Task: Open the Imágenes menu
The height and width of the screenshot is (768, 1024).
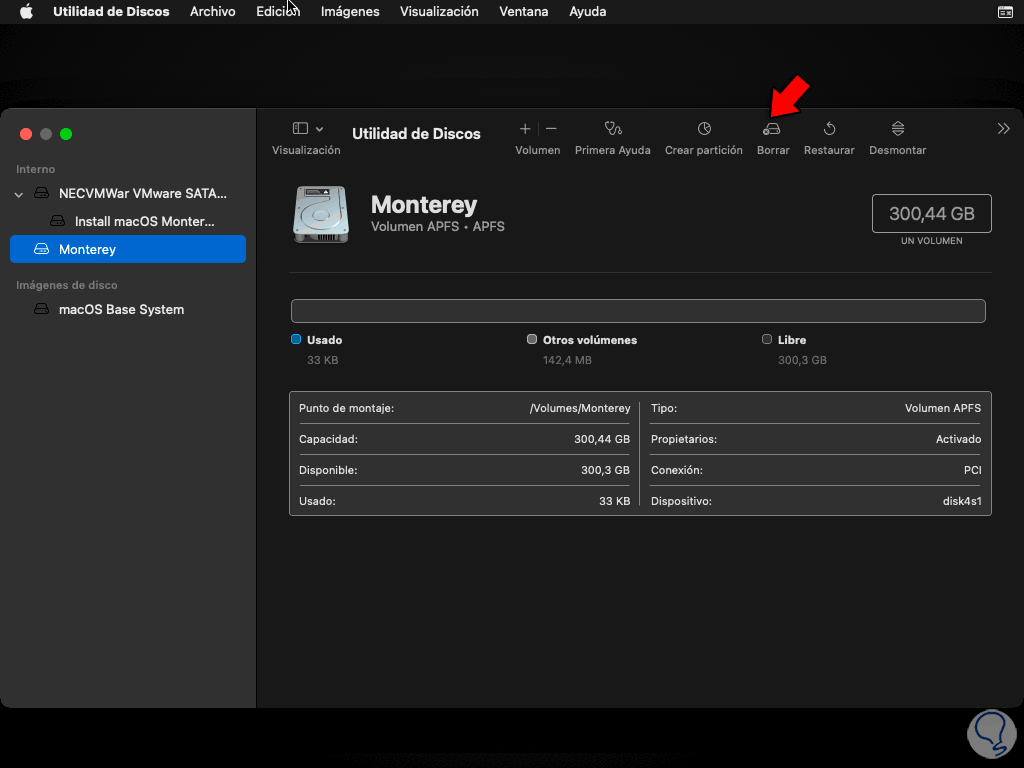Action: (x=350, y=12)
